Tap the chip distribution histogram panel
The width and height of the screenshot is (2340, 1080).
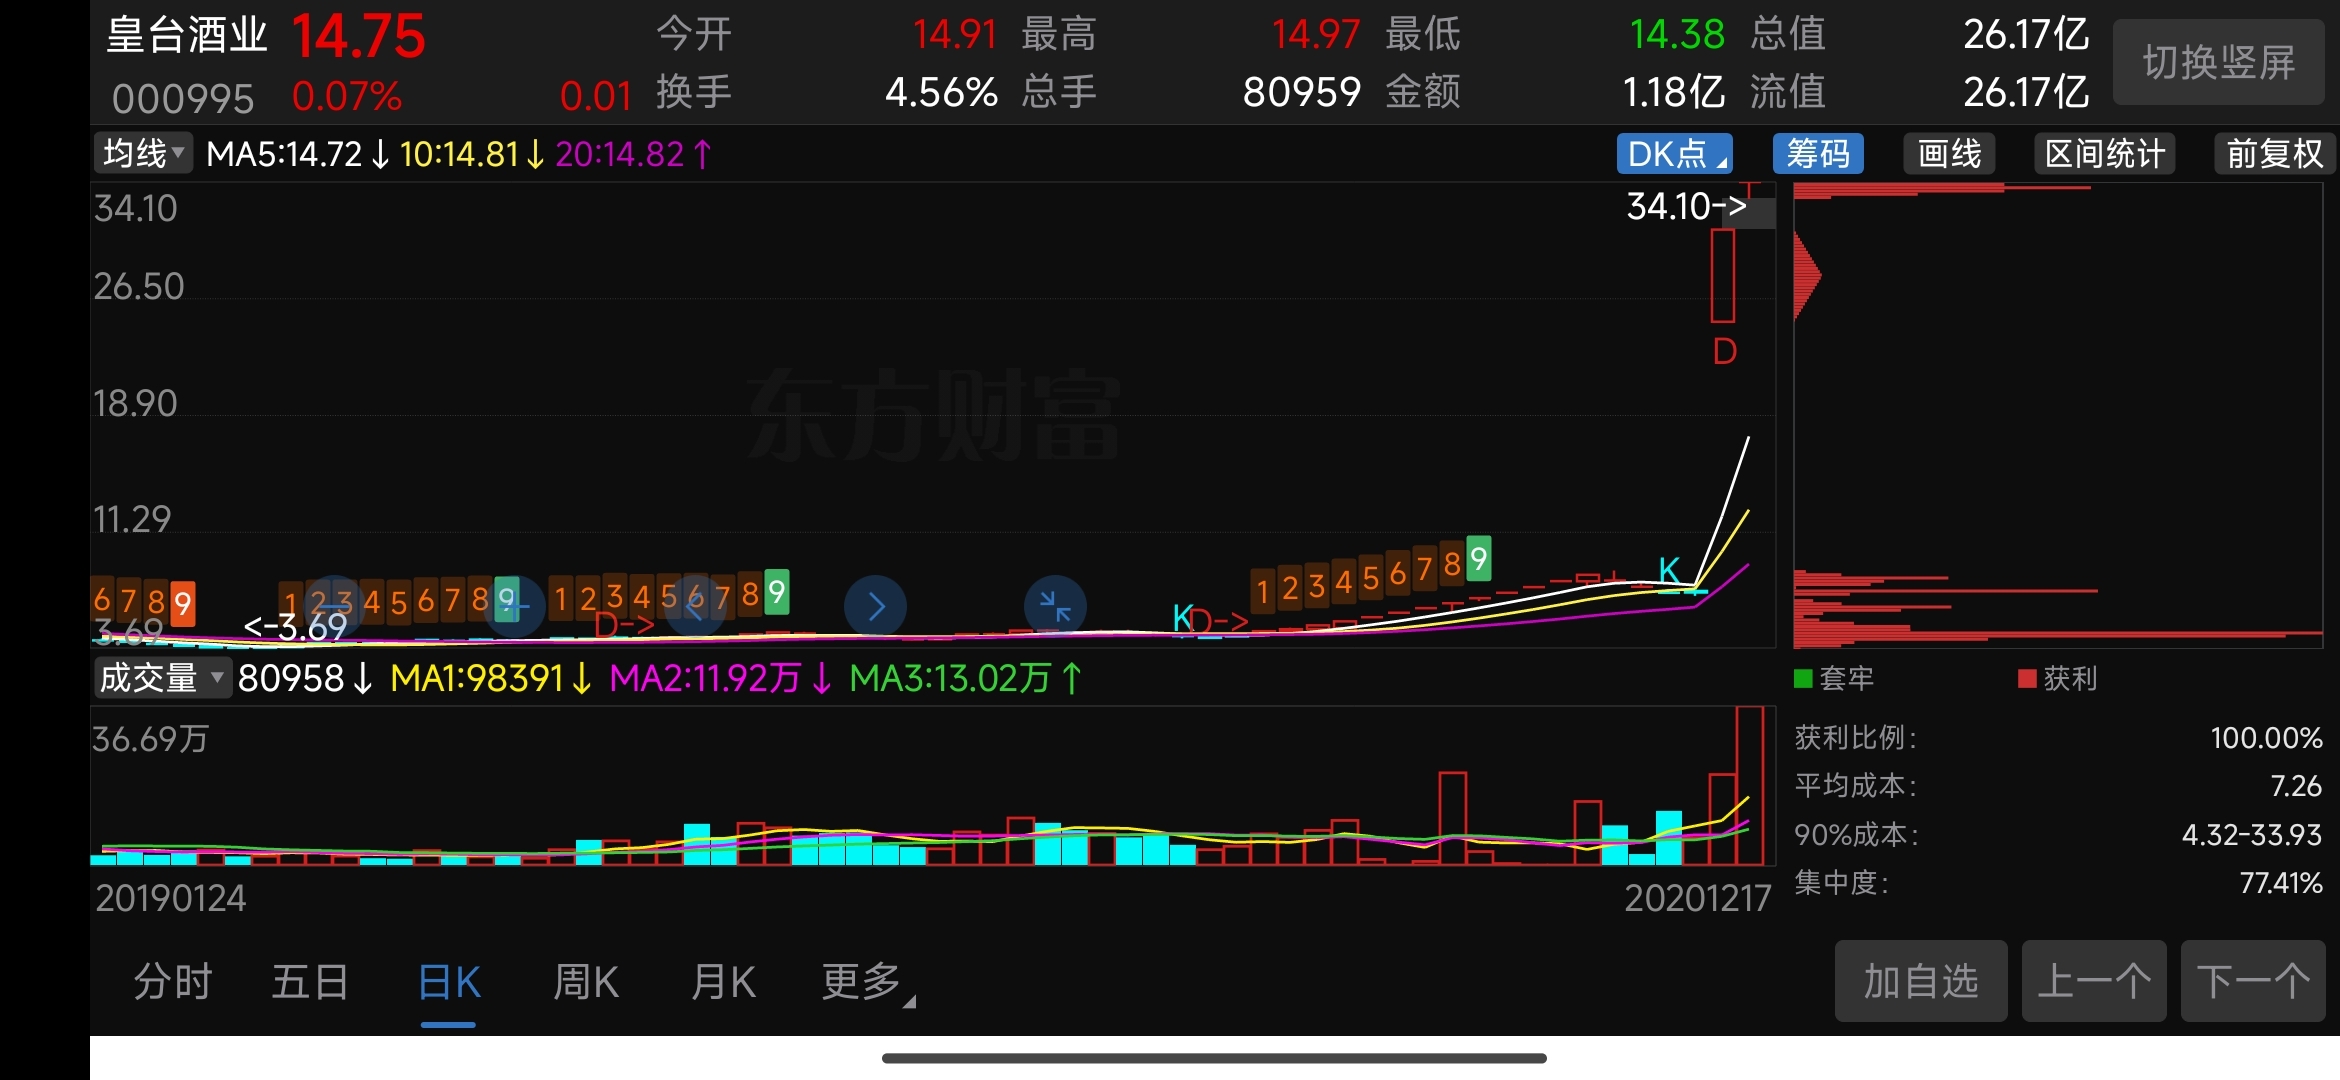tap(2058, 415)
